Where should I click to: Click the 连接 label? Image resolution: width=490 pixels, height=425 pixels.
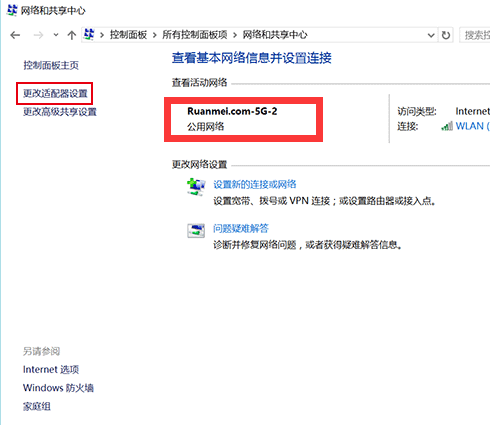[408, 126]
